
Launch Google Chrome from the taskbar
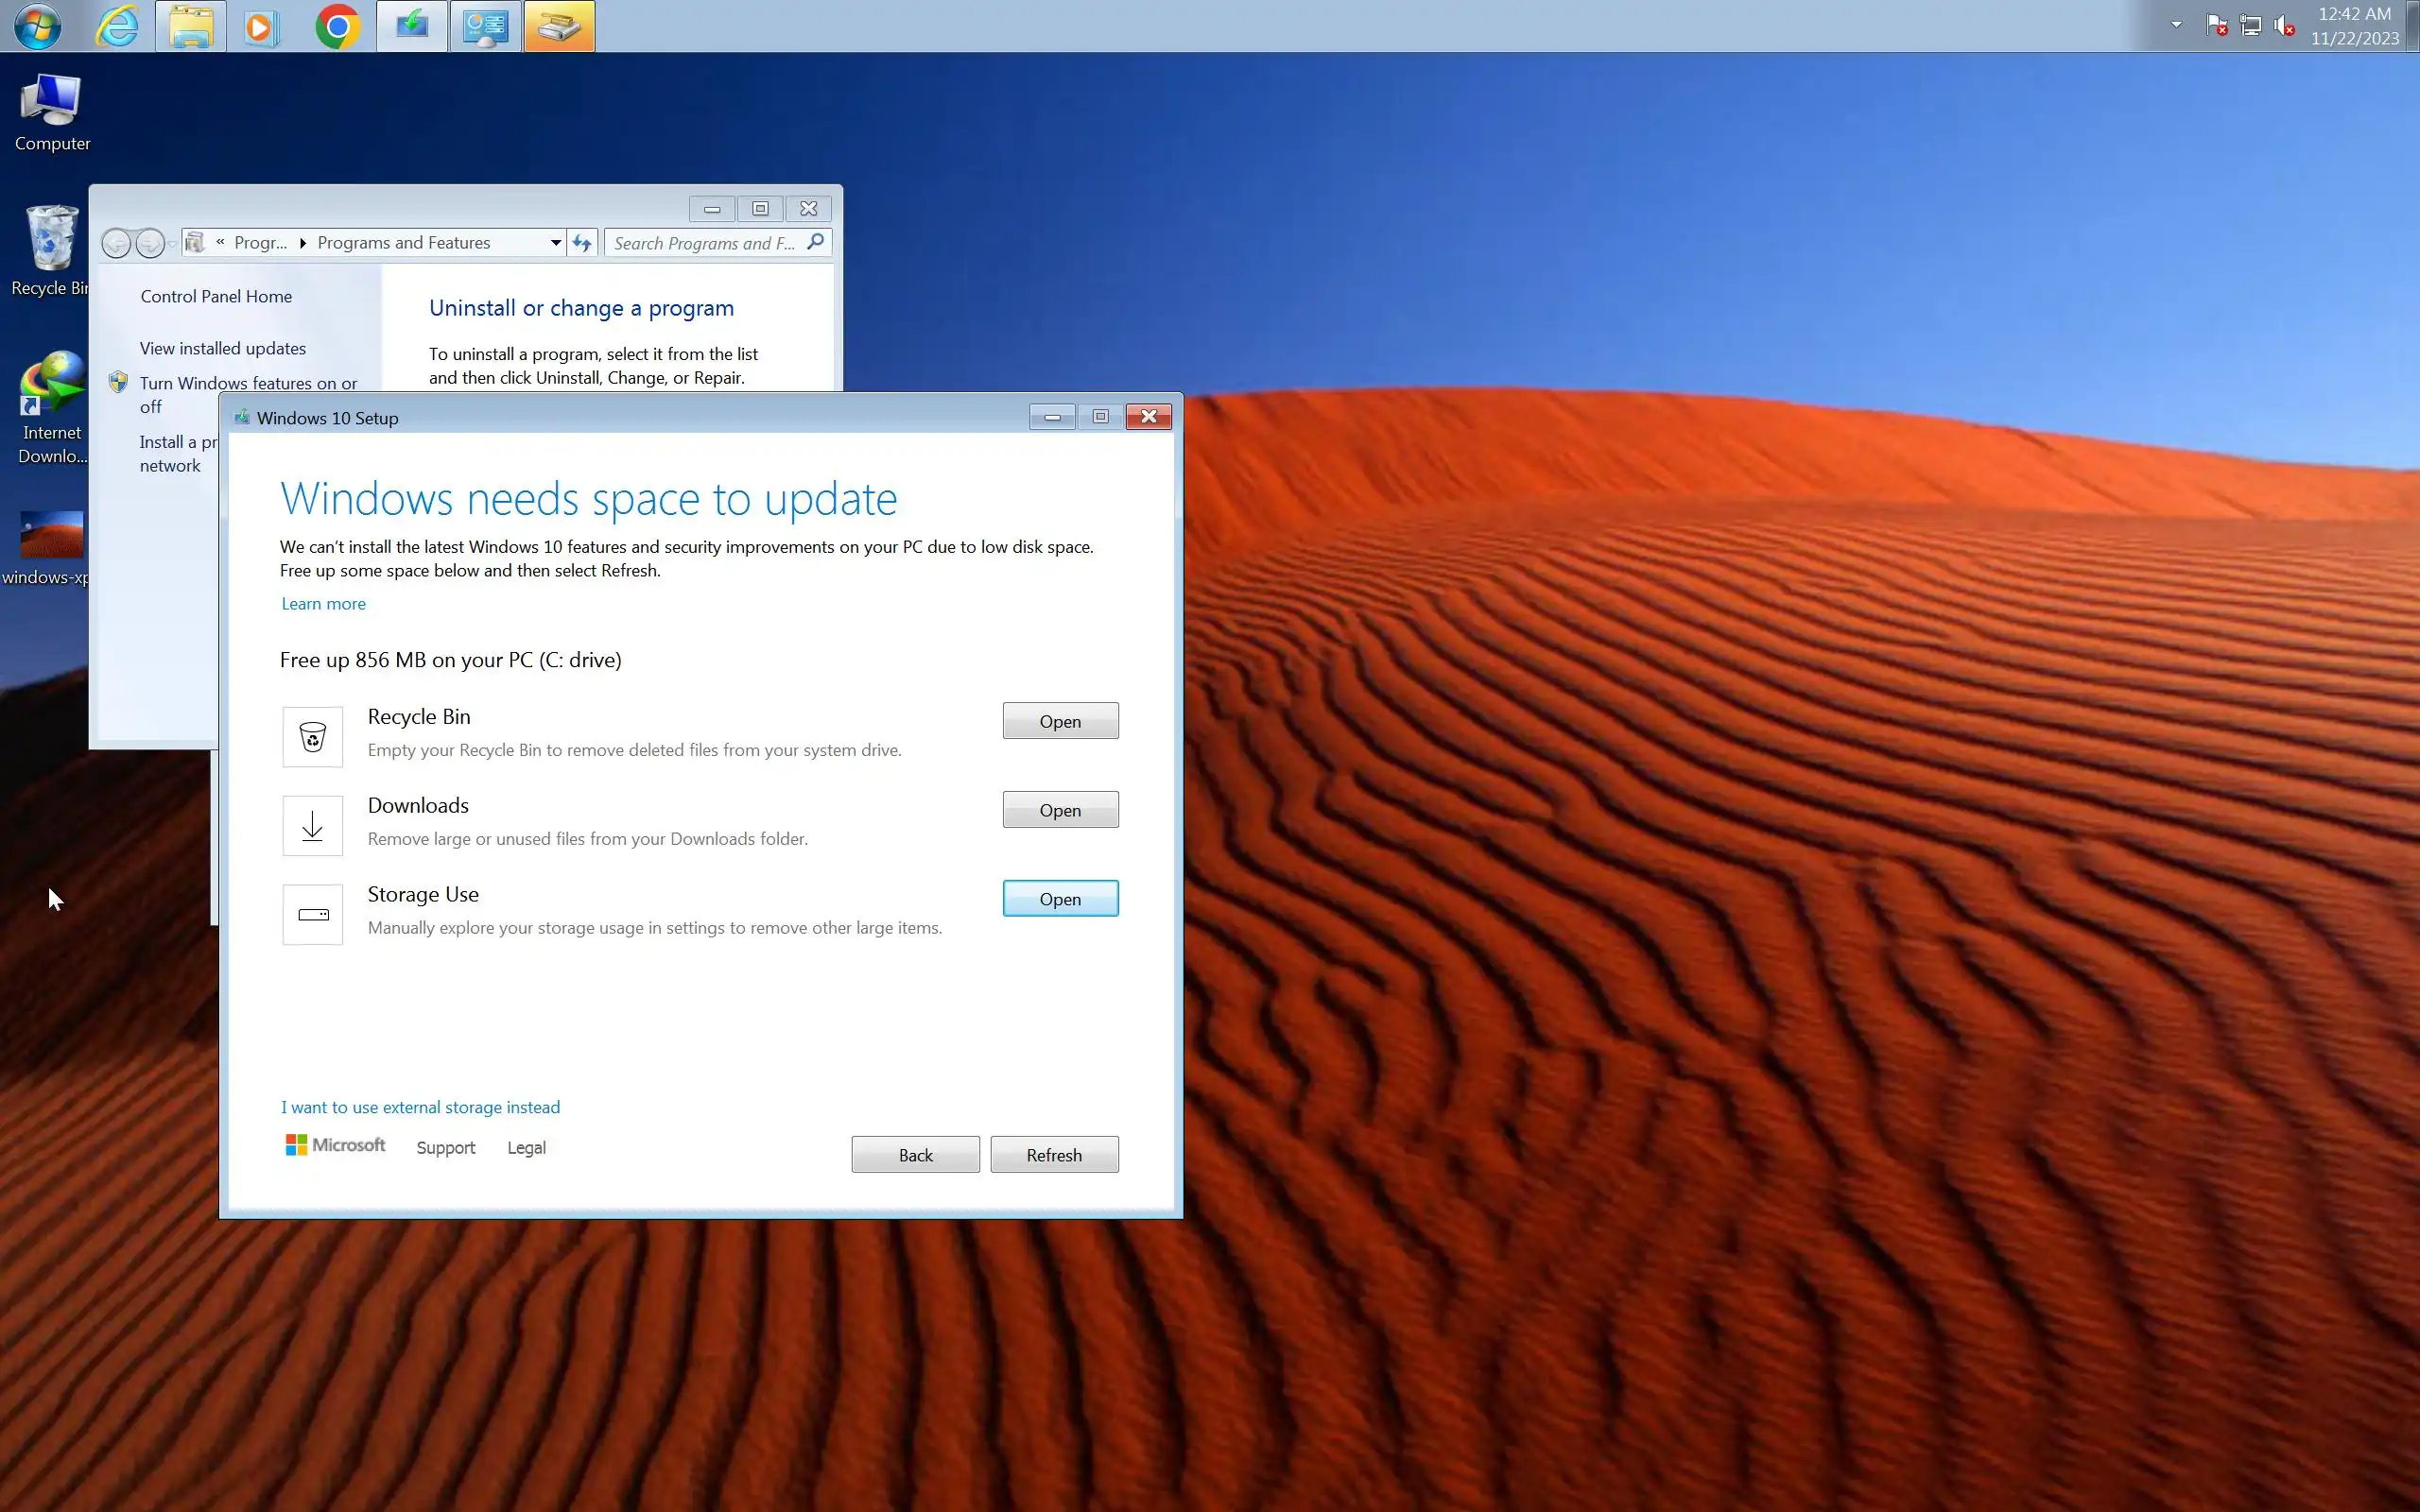coord(337,26)
